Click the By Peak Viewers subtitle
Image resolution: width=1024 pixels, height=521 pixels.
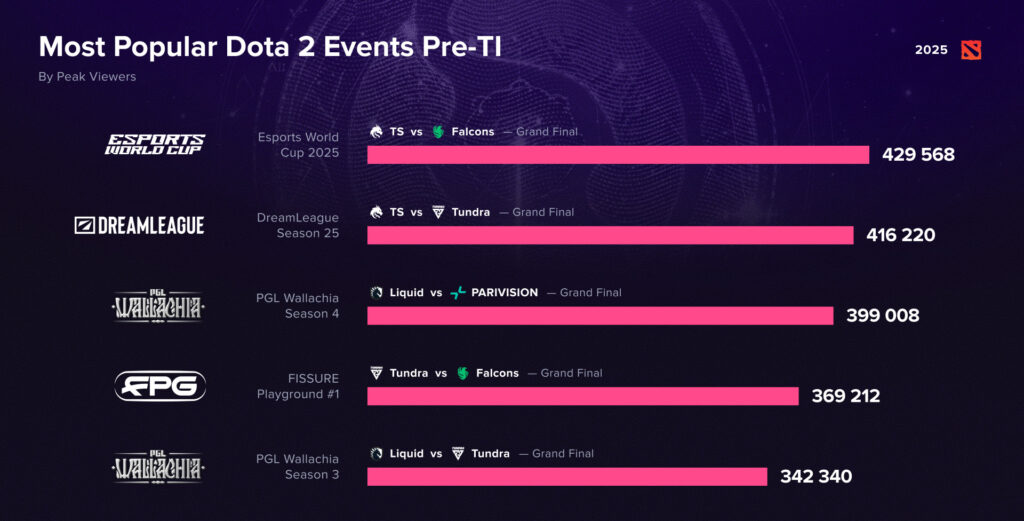pyautogui.click(x=87, y=77)
